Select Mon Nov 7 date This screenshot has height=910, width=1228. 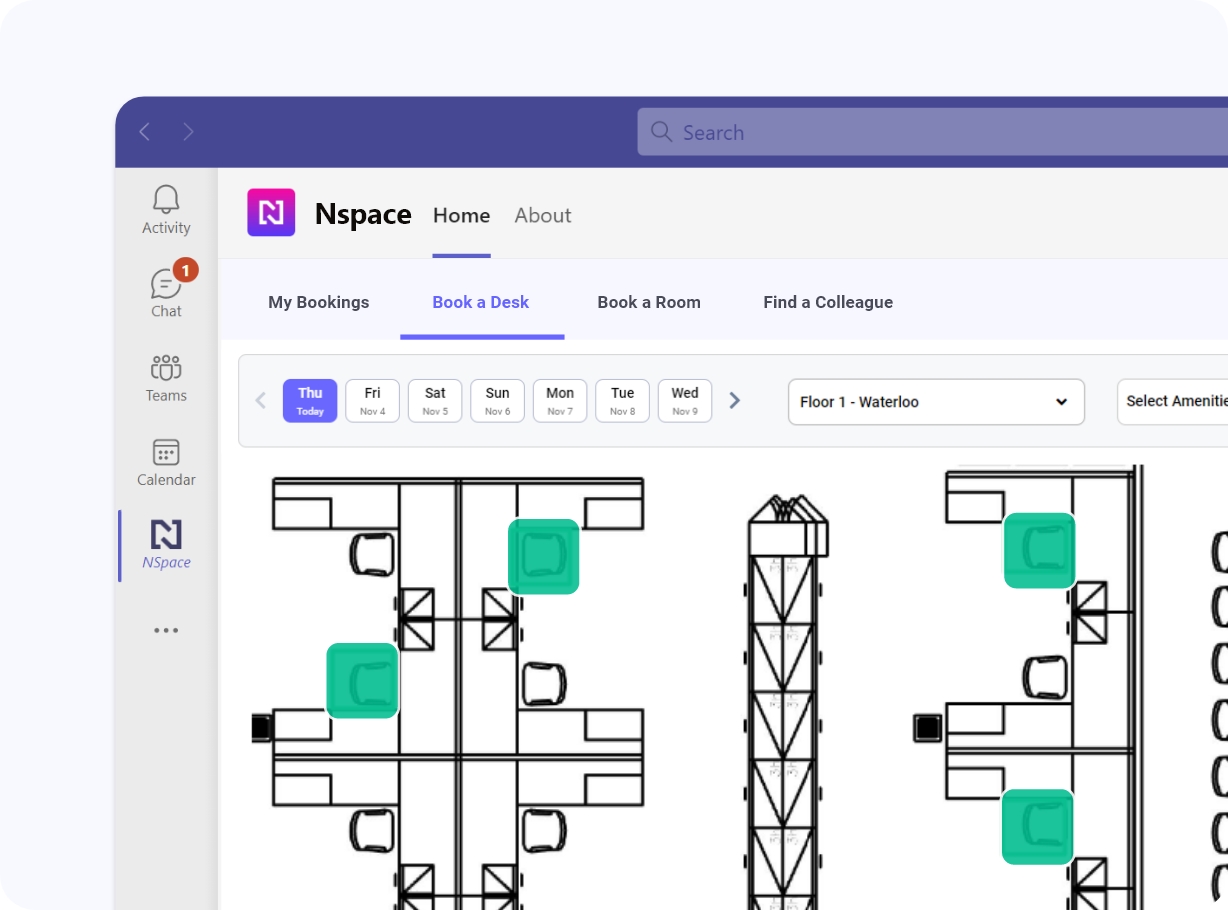coord(560,400)
